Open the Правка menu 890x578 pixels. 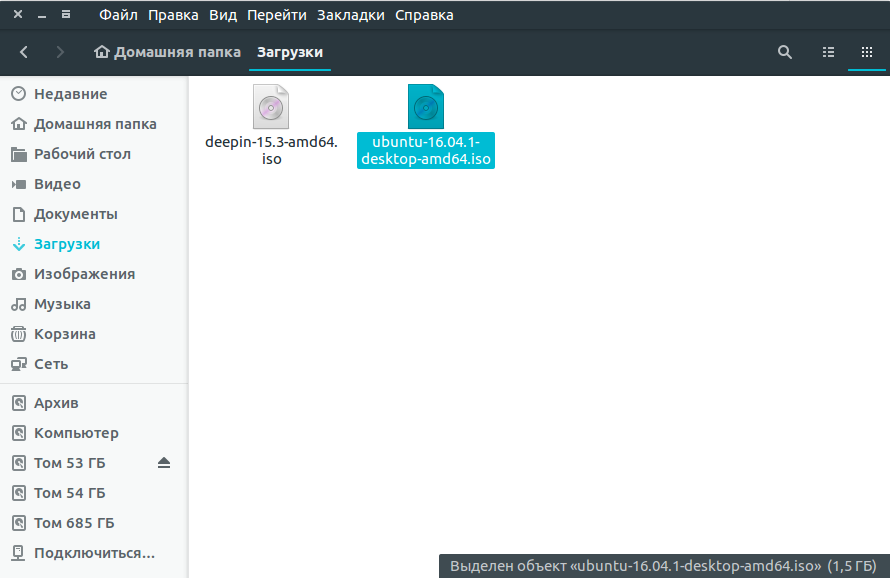pos(173,15)
